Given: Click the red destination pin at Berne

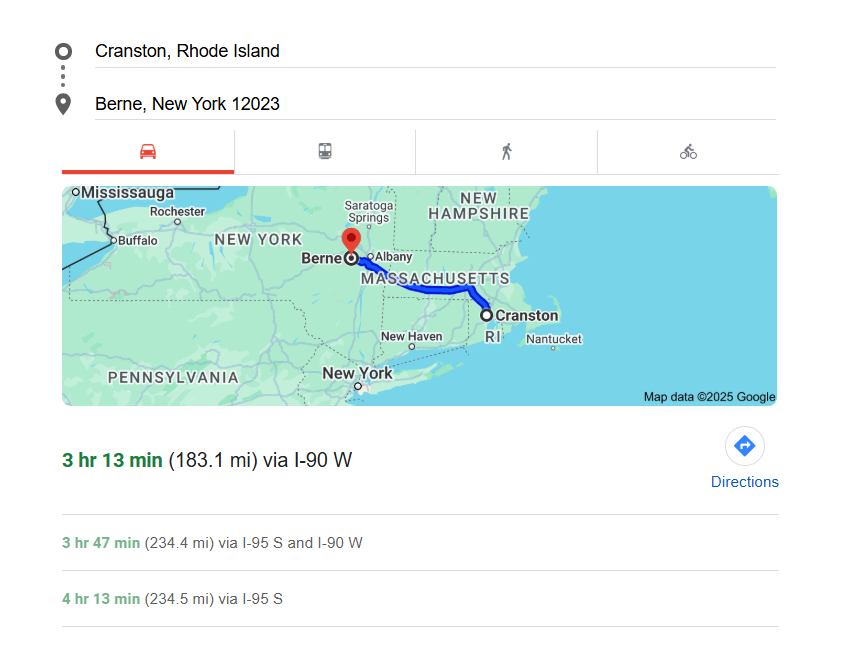Looking at the screenshot, I should (x=351, y=241).
